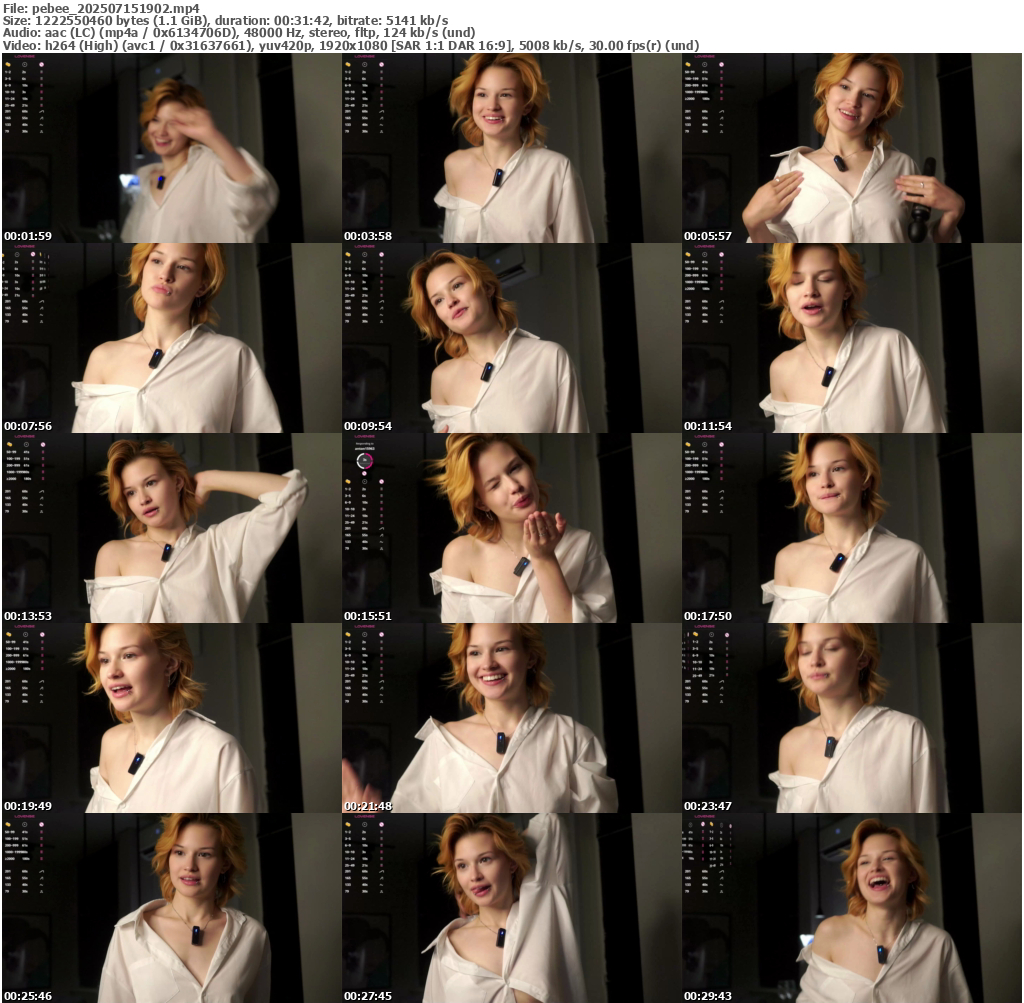The image size is (1024, 1003).
Task: Open the thumbnail at 00:21:48
Action: click(511, 718)
